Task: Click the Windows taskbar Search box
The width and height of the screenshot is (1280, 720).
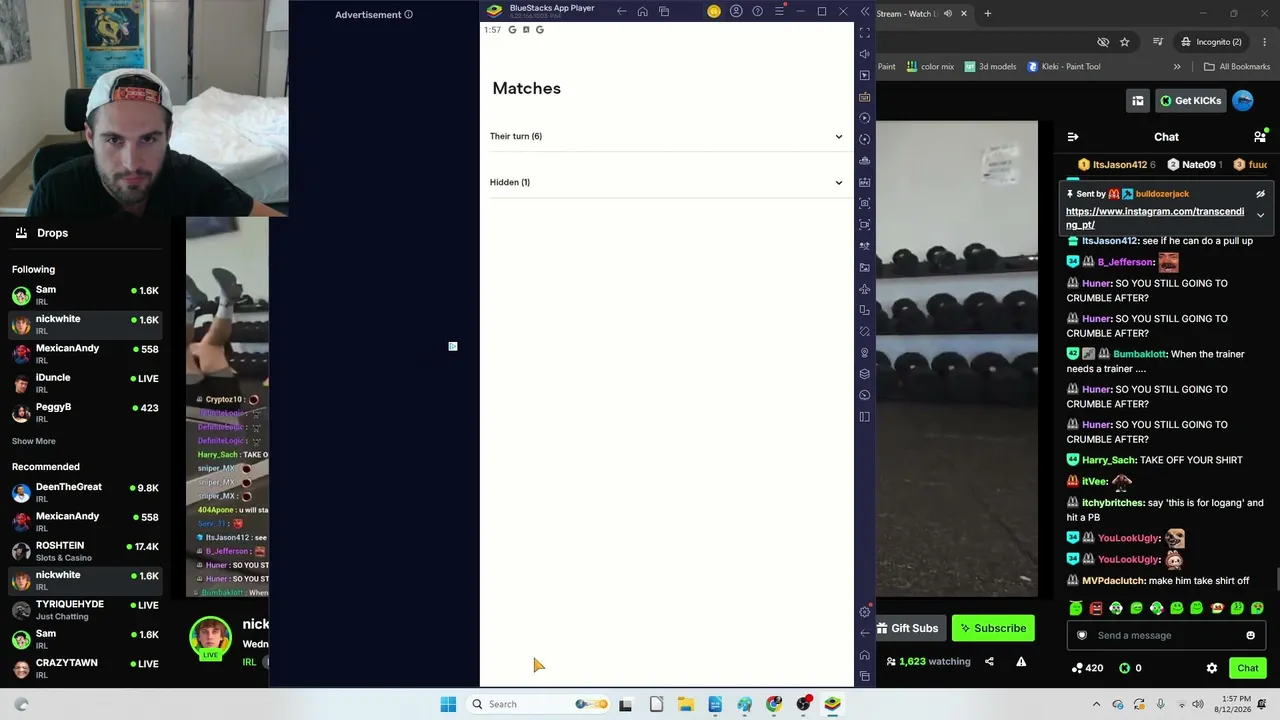Action: pos(540,704)
